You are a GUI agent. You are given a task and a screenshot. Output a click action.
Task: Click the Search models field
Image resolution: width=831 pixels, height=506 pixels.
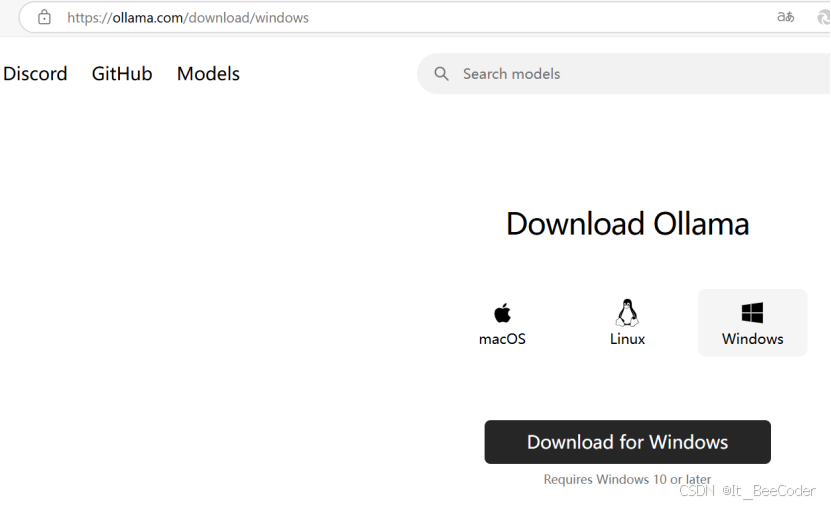pyautogui.click(x=624, y=74)
